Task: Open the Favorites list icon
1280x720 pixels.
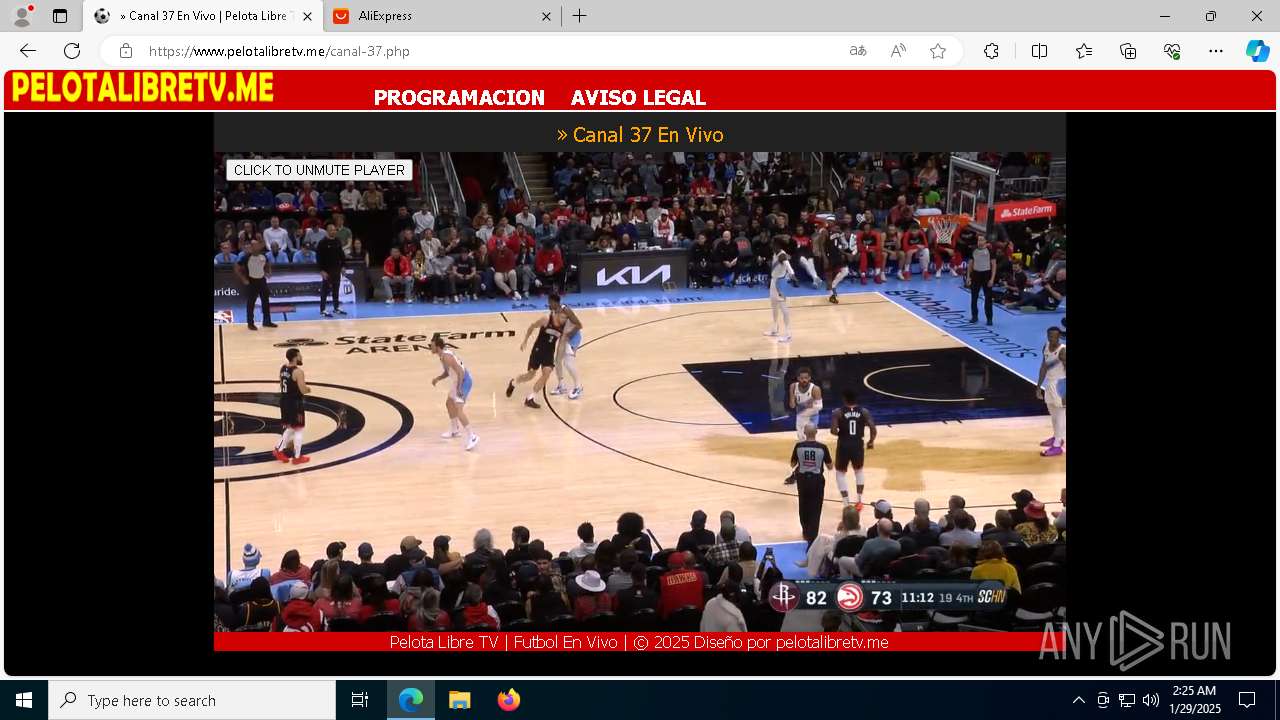Action: (1084, 51)
